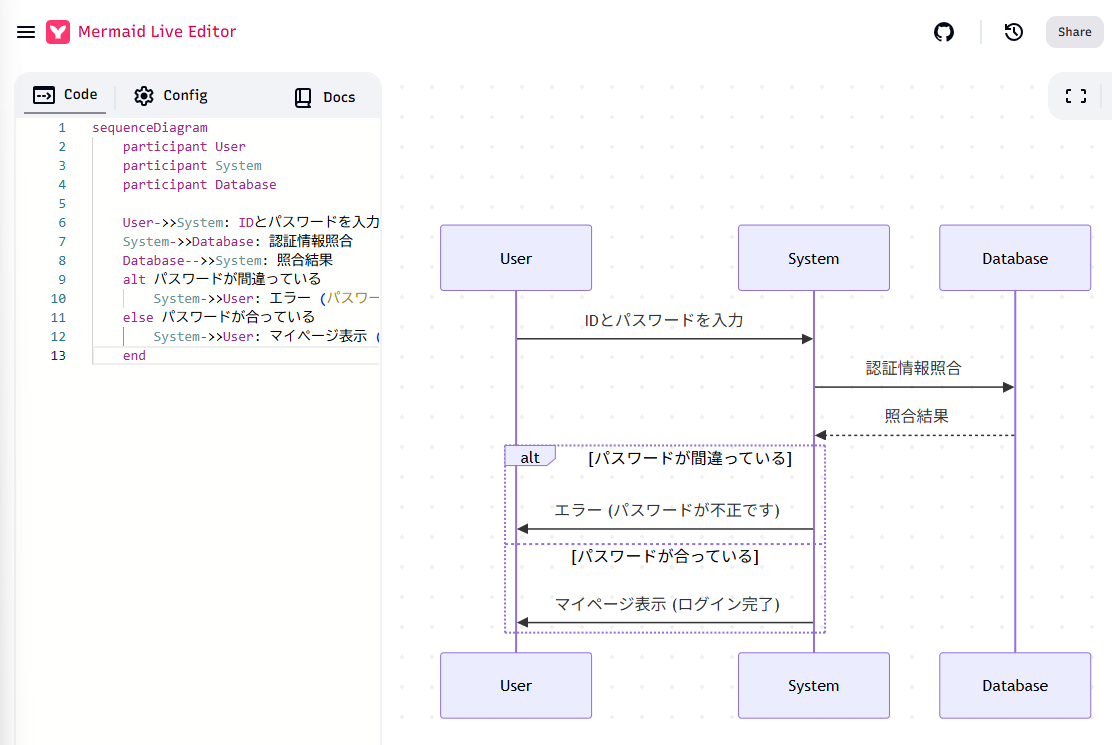1112x745 pixels.
Task: Open the hamburger menu
Action: [x=26, y=32]
